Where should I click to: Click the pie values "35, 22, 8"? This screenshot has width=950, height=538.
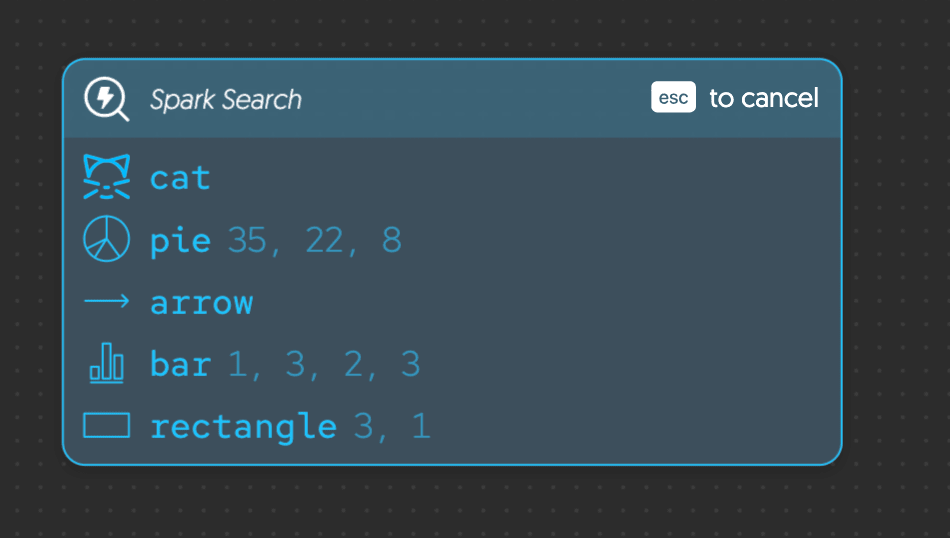click(x=315, y=241)
